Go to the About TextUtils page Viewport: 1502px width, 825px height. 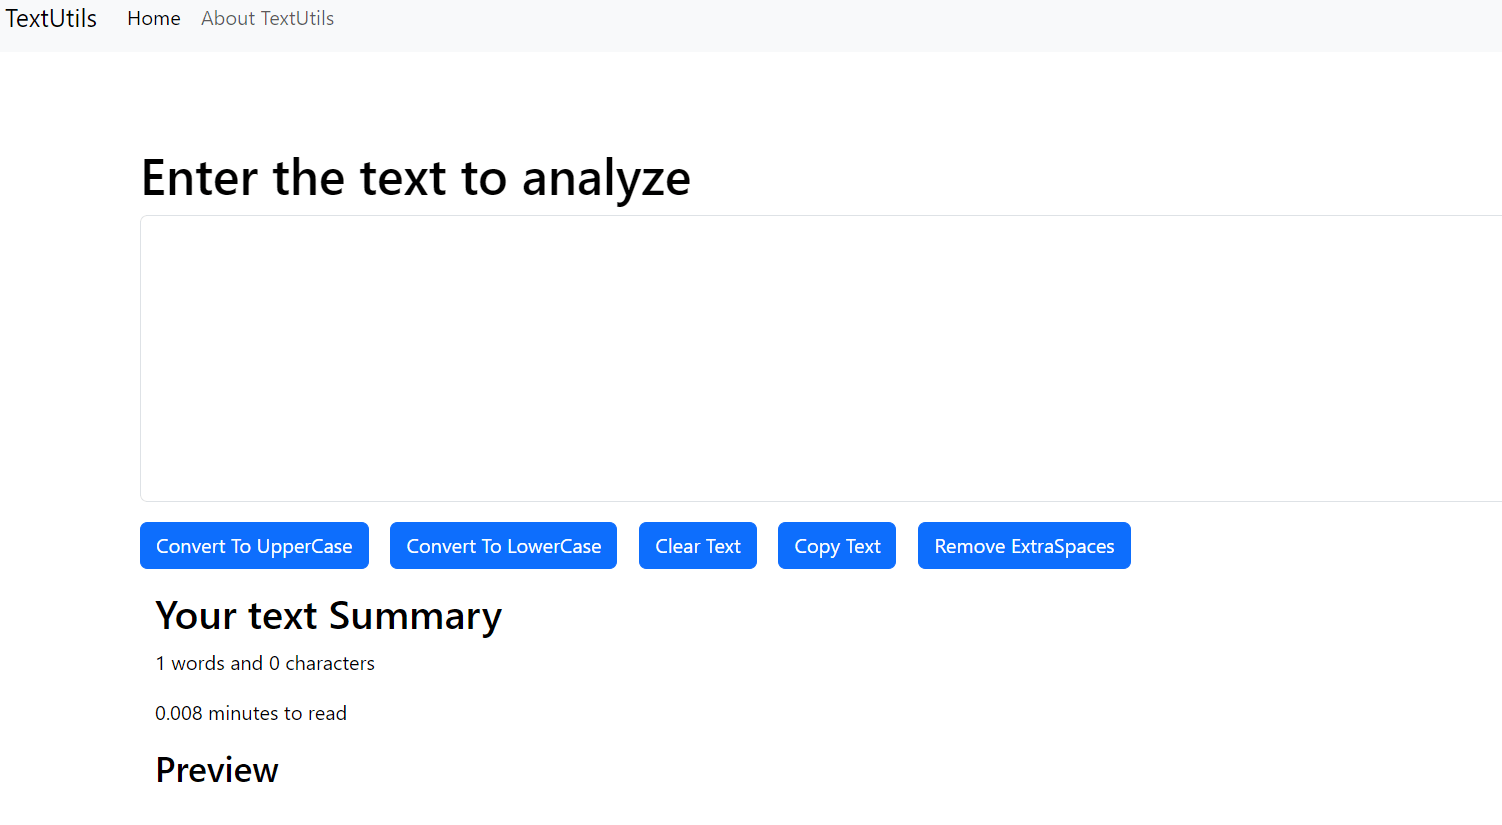click(x=267, y=19)
